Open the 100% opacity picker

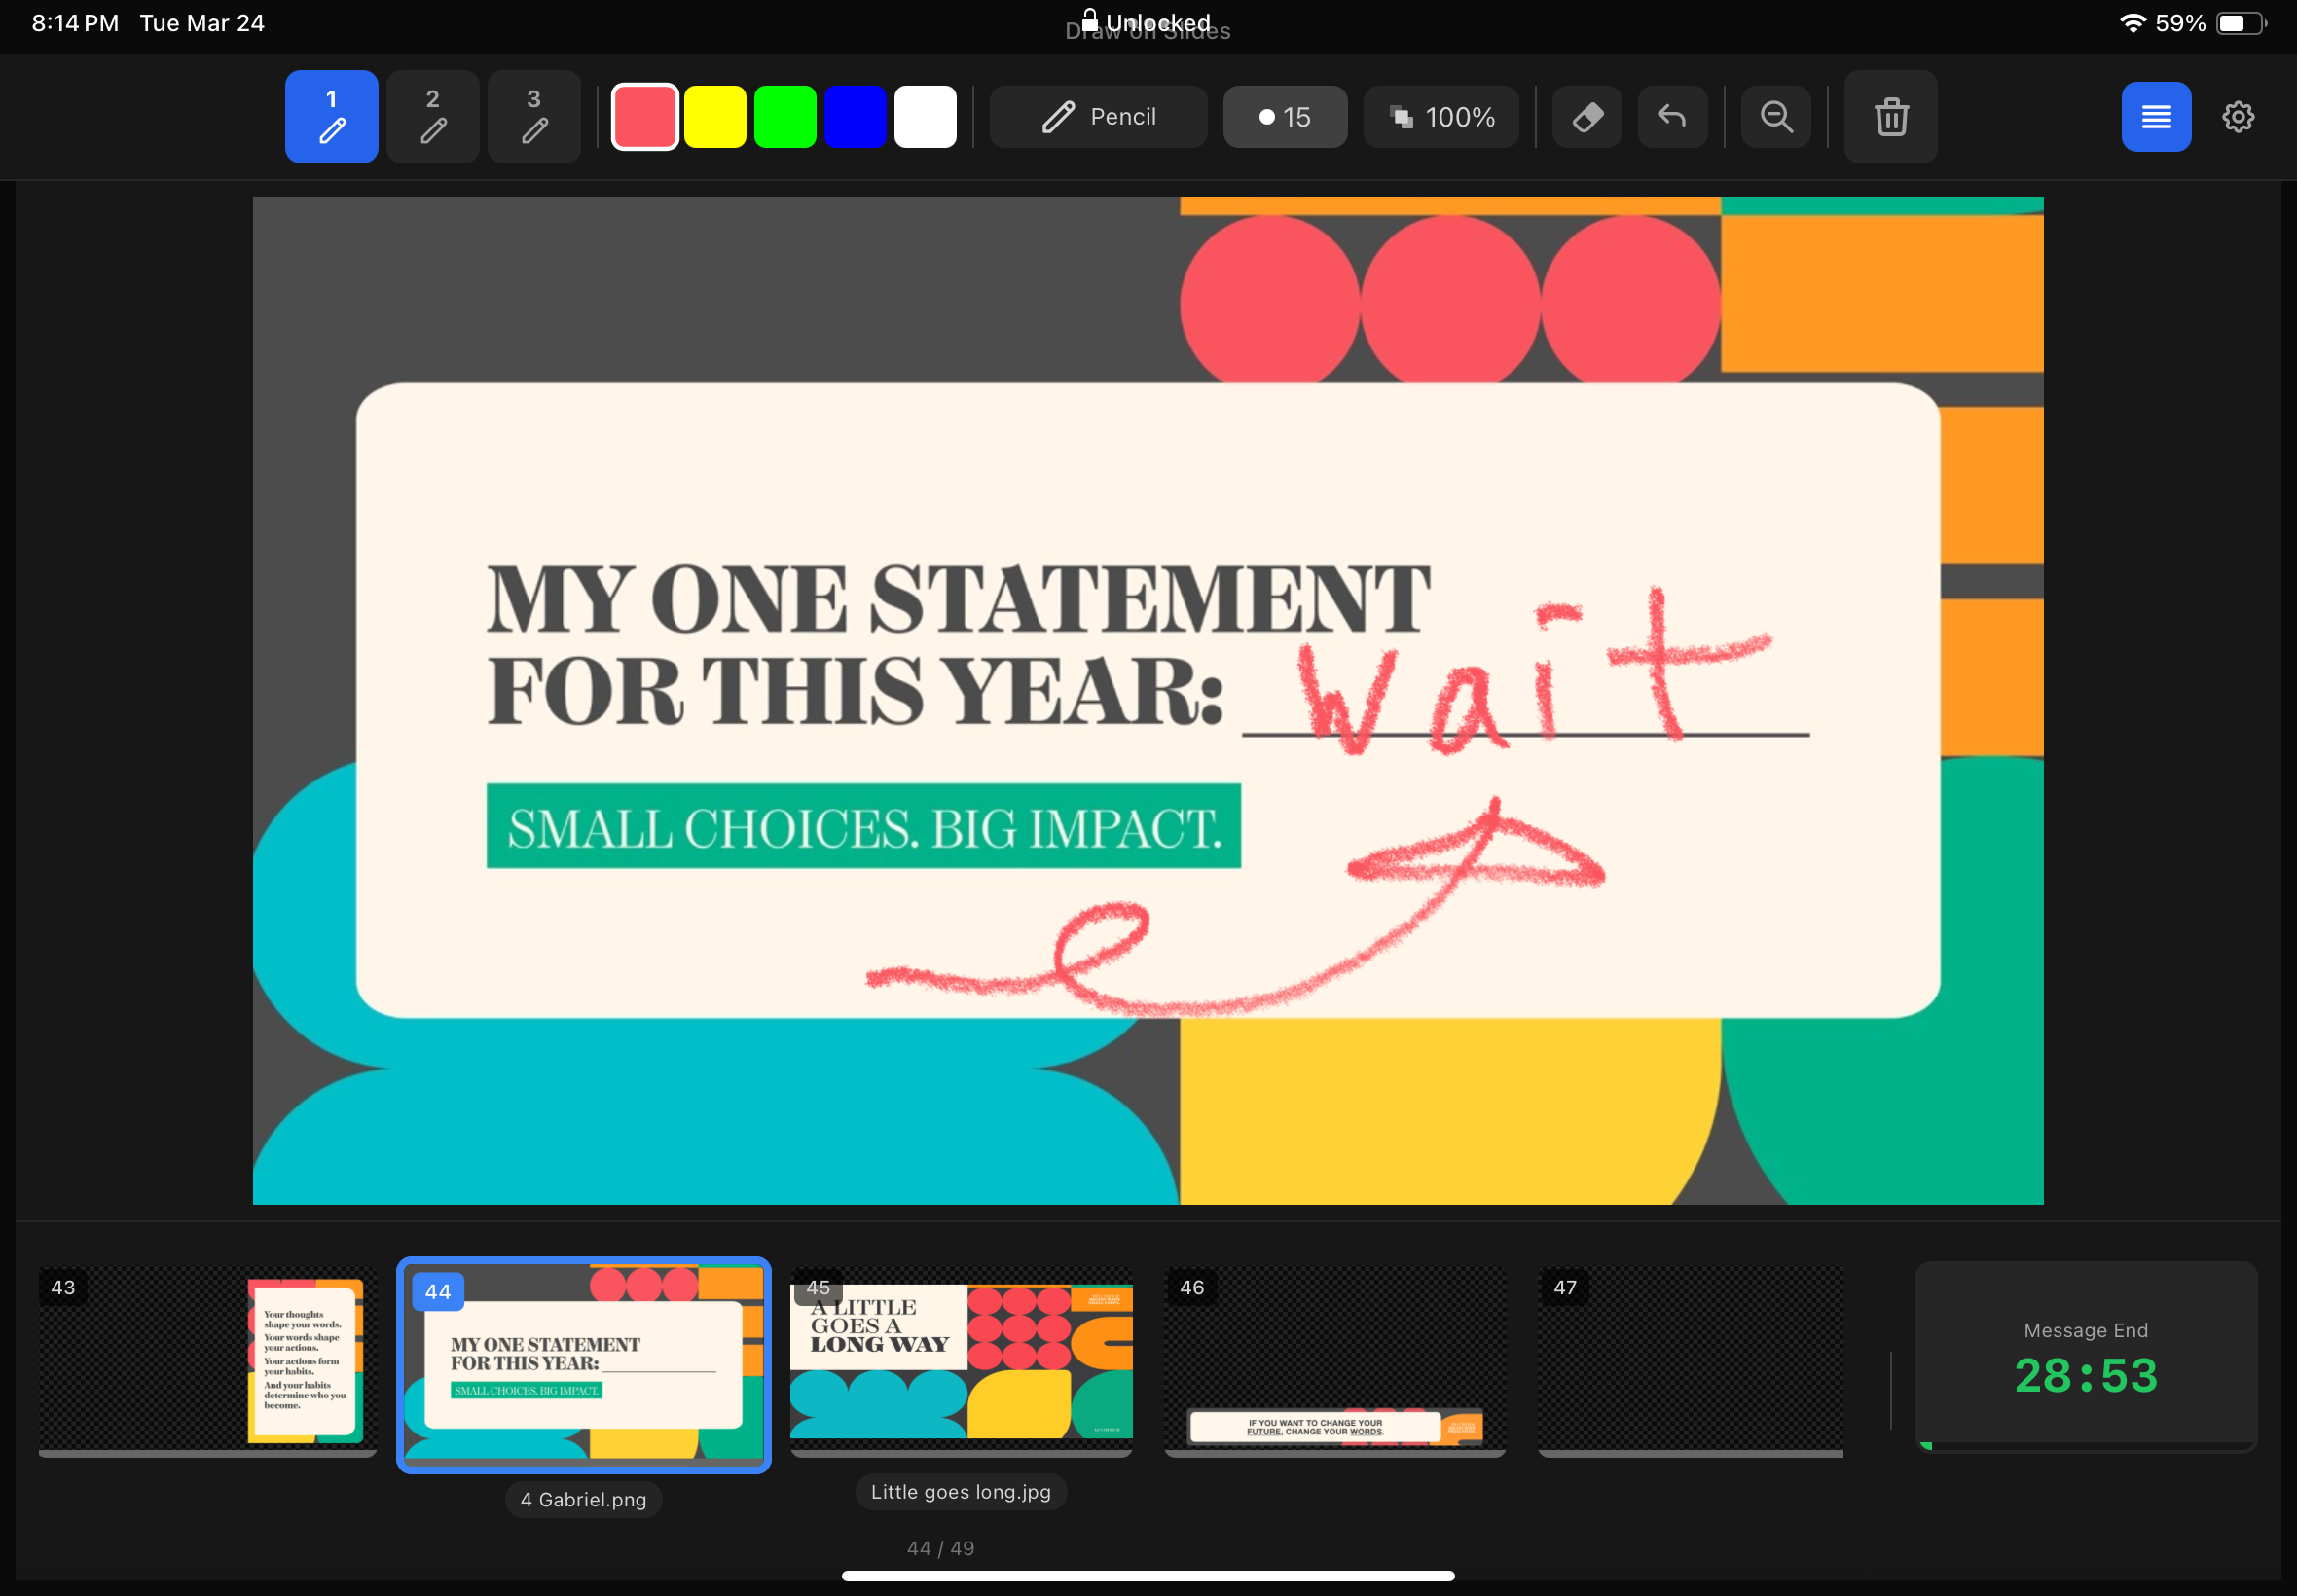(1440, 116)
